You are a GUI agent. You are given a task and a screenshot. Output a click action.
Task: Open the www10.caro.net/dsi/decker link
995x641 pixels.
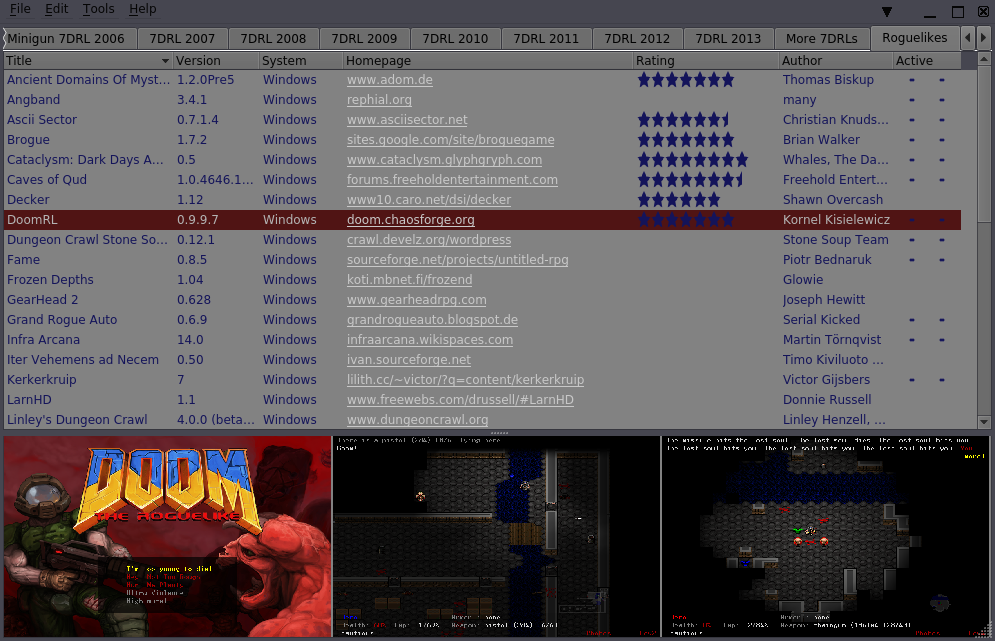tap(428, 200)
